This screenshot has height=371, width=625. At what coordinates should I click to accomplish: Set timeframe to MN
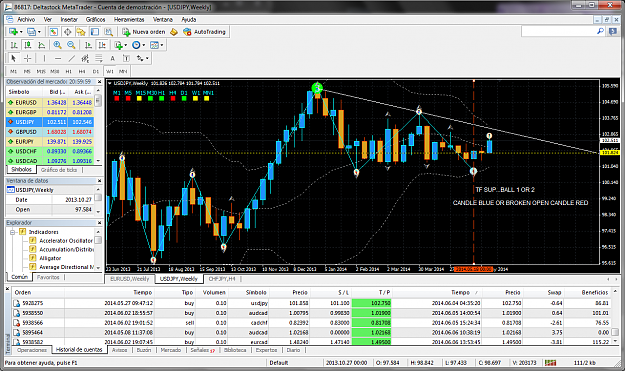click(123, 71)
